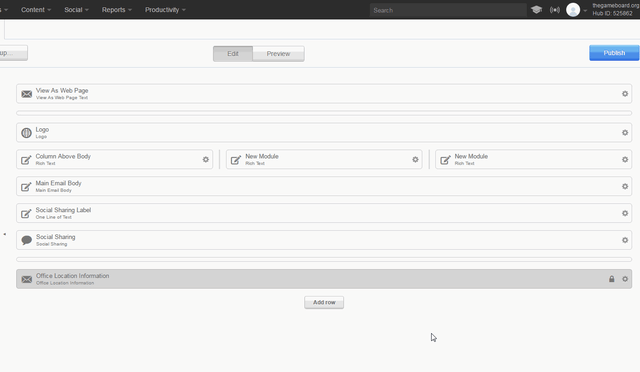Open gear settings for middle New Module
Image resolution: width=640 pixels, height=372 pixels.
[415, 160]
